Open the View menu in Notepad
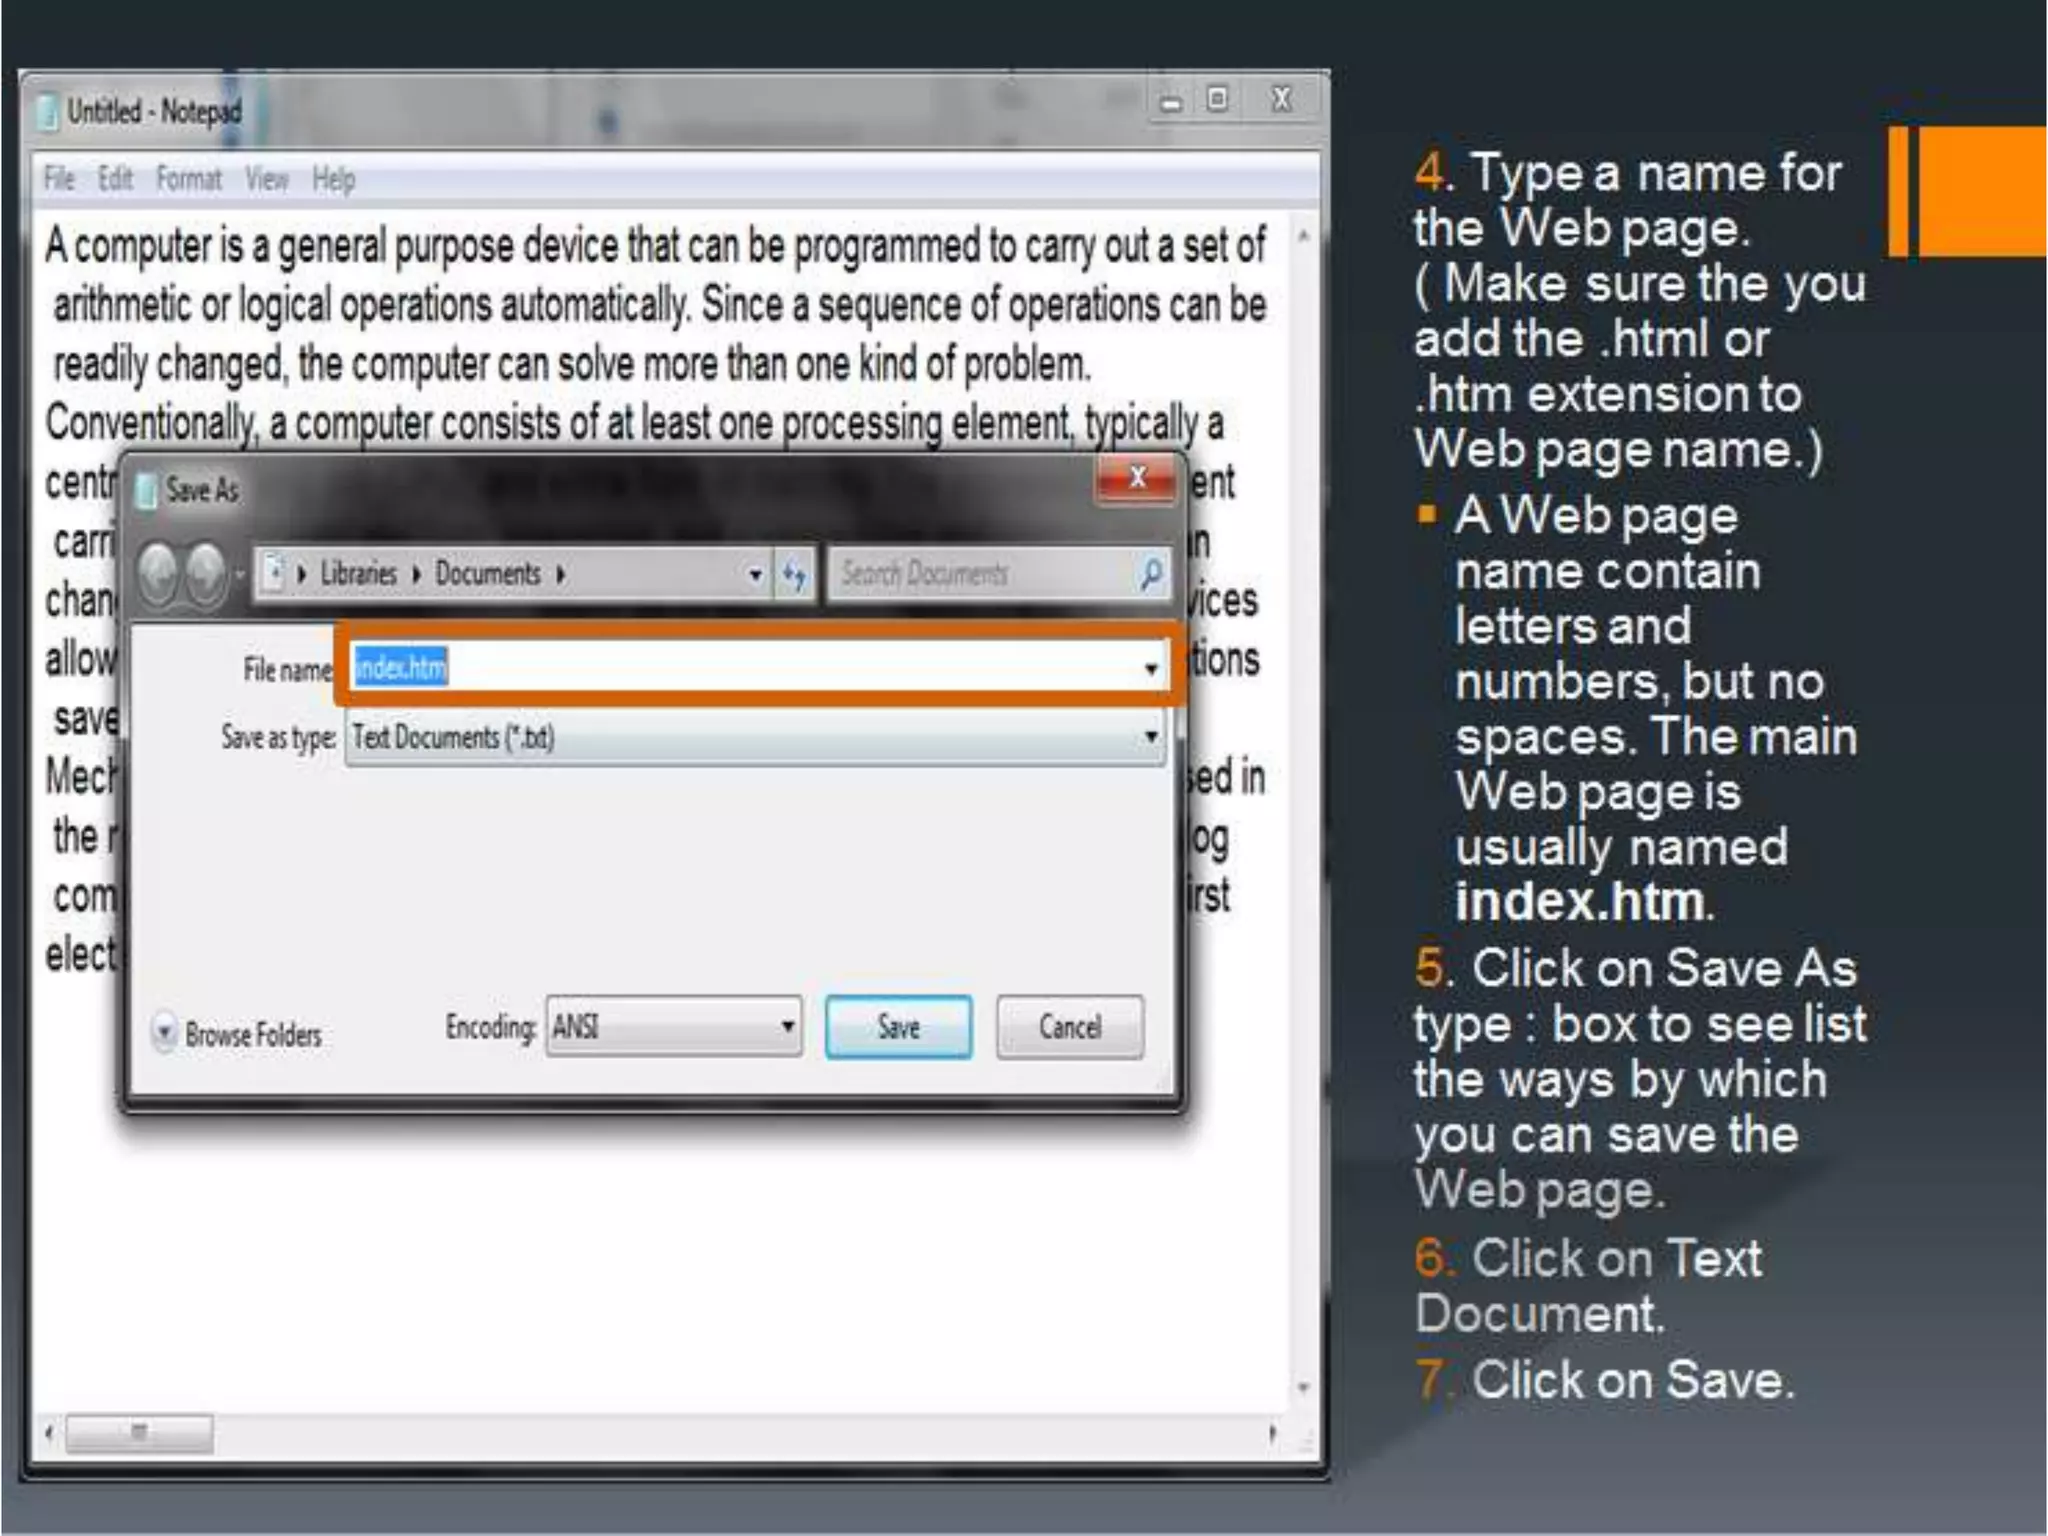This screenshot has width=2048, height=1536. (x=267, y=179)
